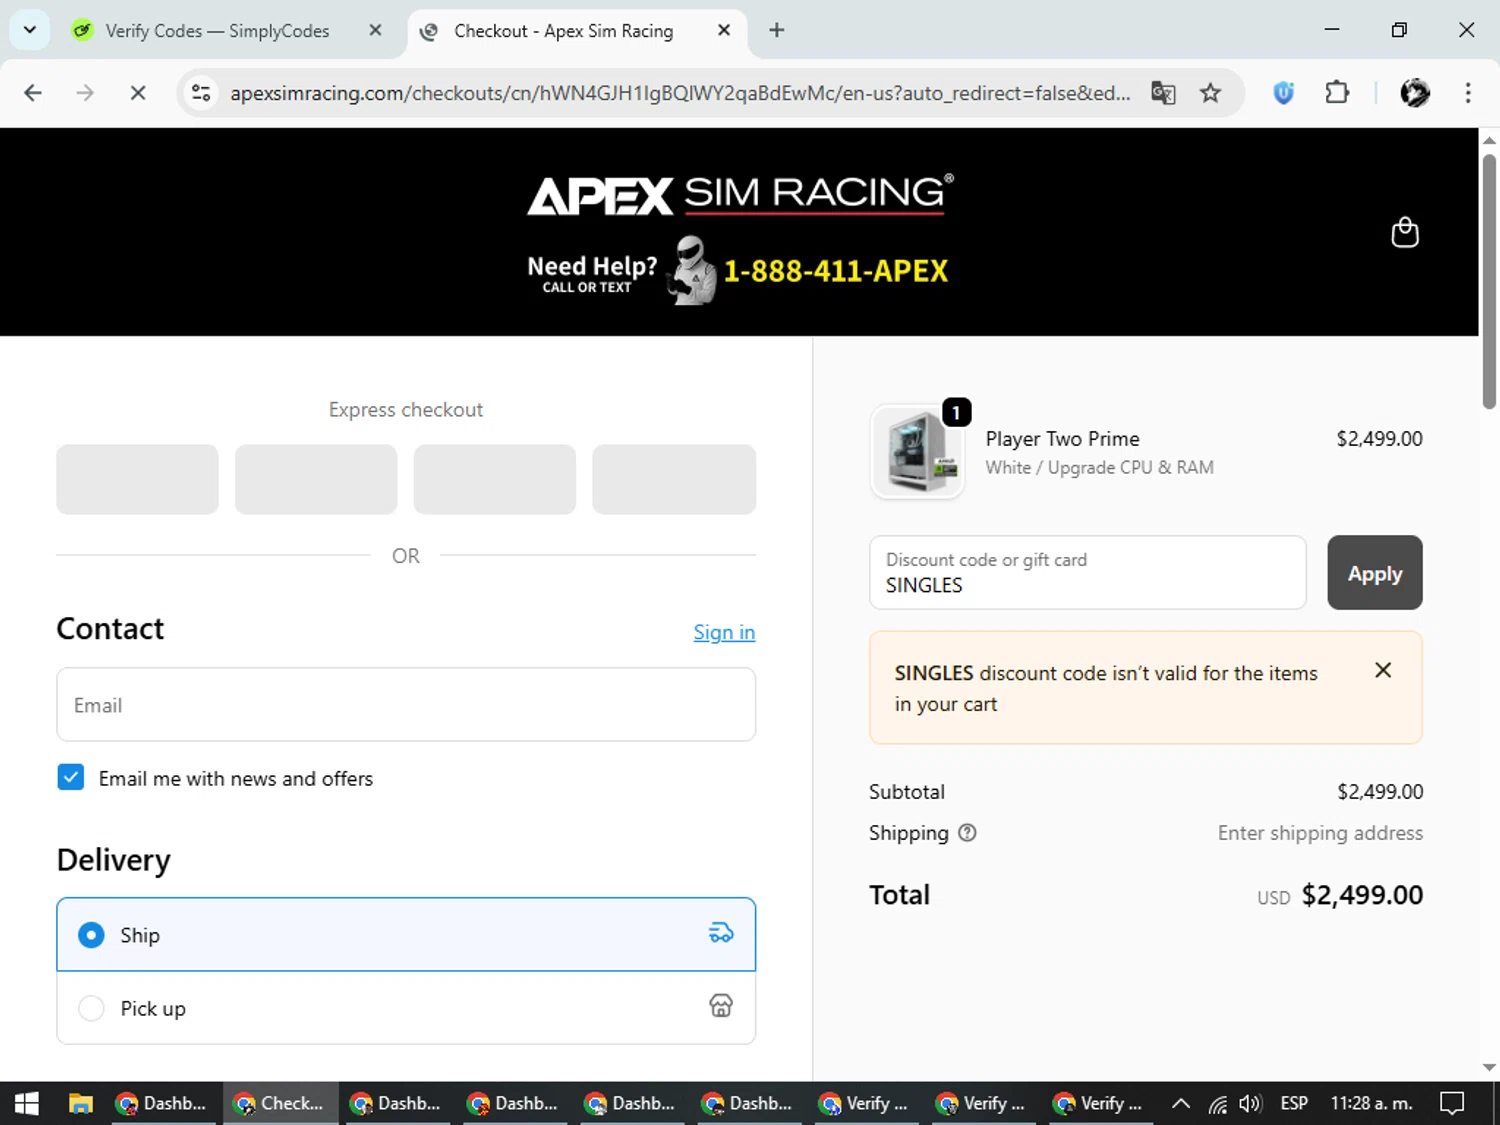This screenshot has height=1125, width=1500.
Task: Click the taskbar clock 11:28 a. m.
Action: [x=1371, y=1103]
